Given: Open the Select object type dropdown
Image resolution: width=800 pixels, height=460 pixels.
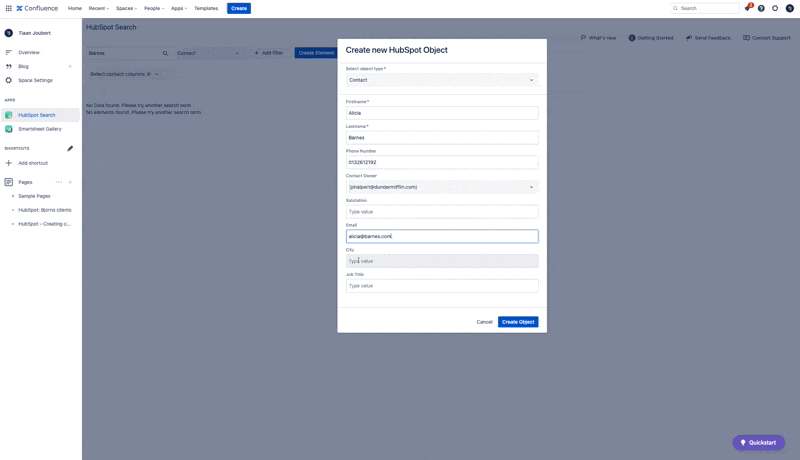Looking at the screenshot, I should click(x=442, y=80).
